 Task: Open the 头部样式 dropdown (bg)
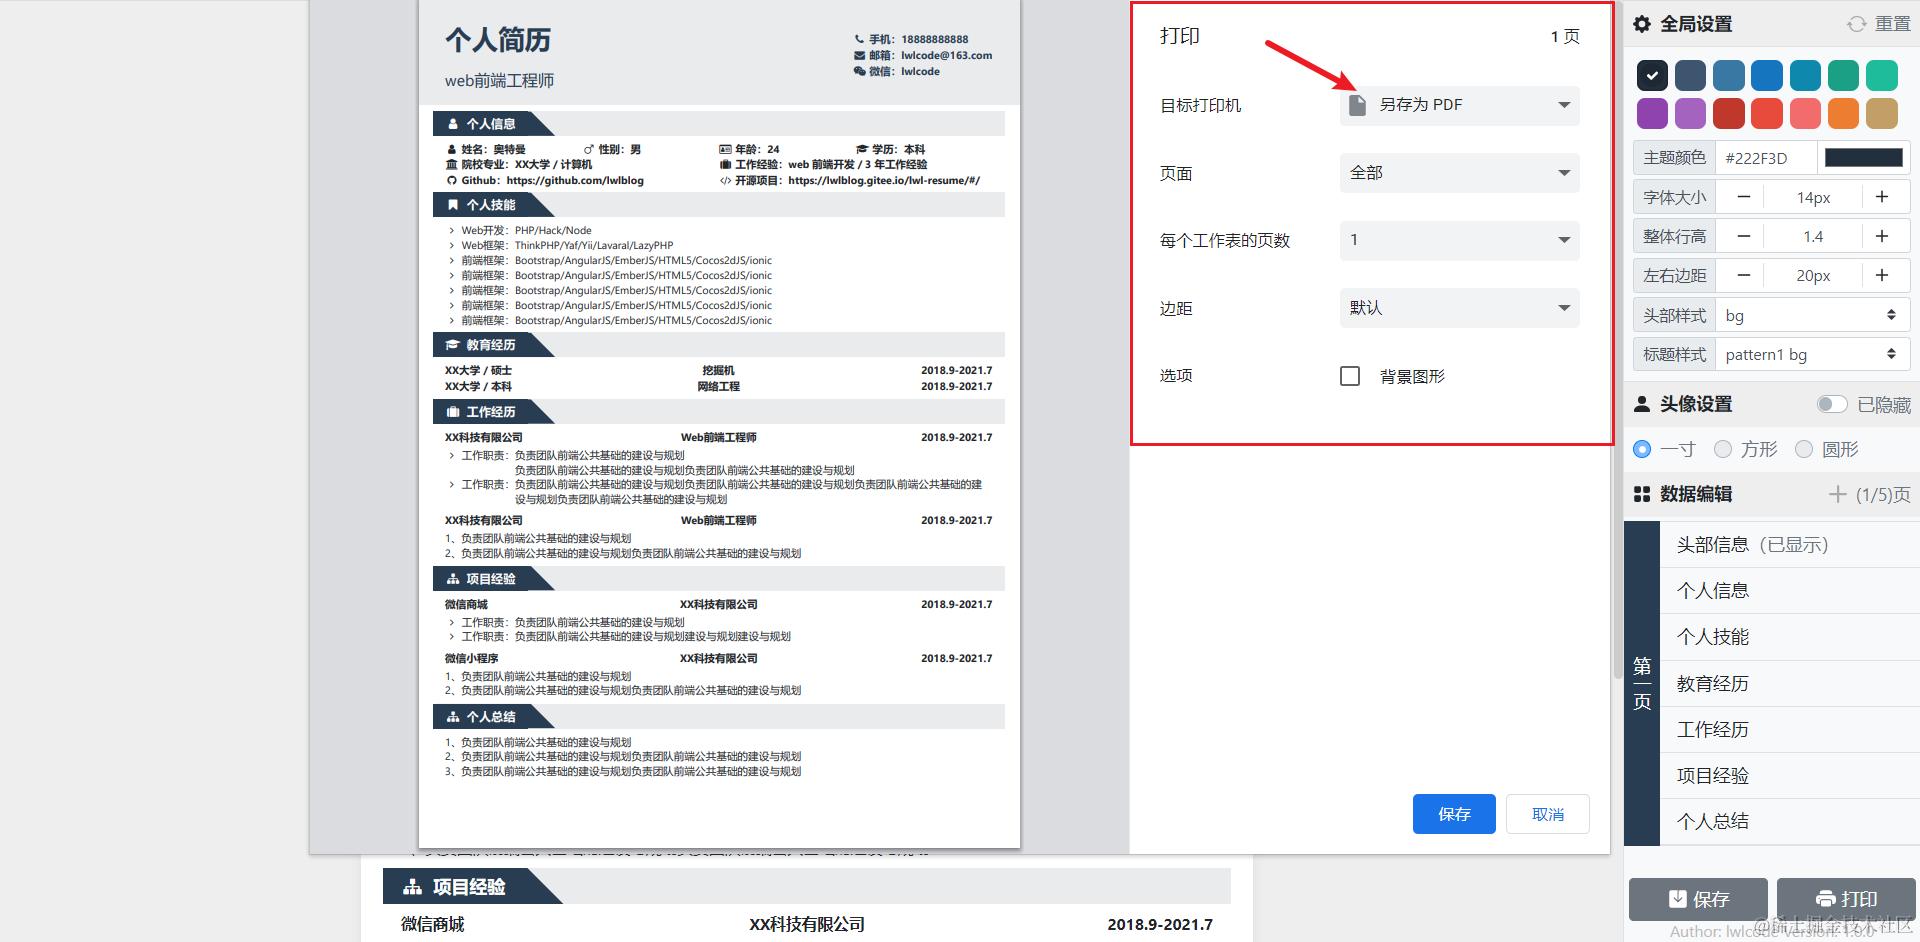tap(1812, 315)
